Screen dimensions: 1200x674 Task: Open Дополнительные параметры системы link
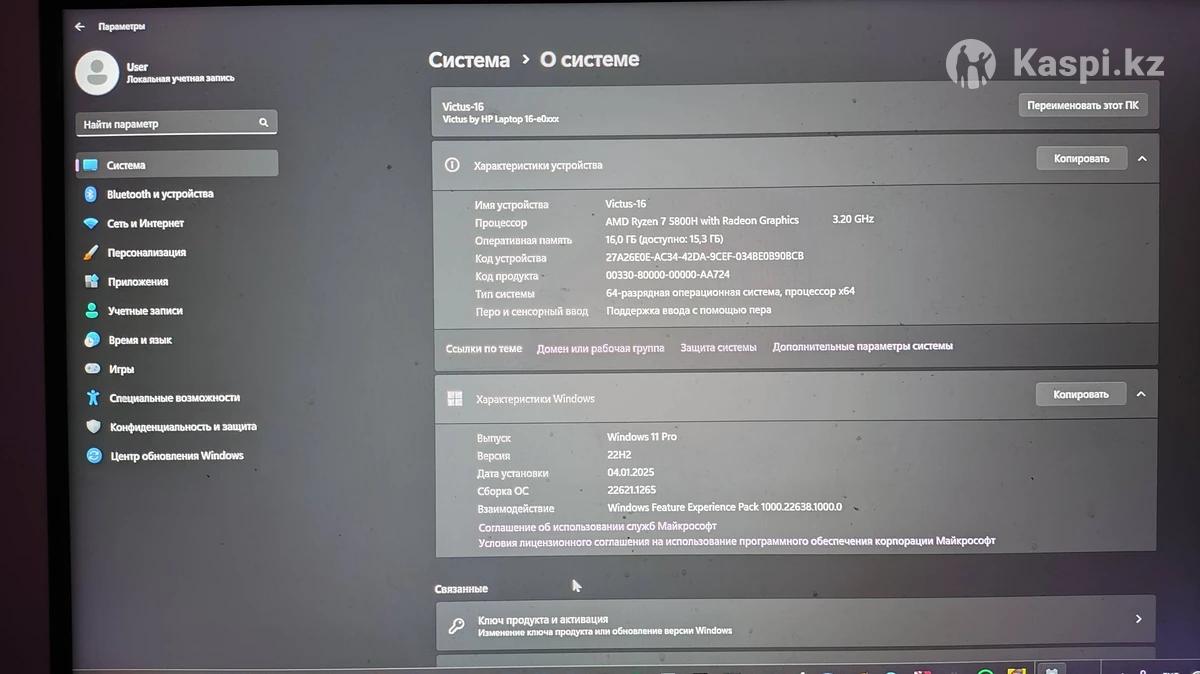coord(862,346)
